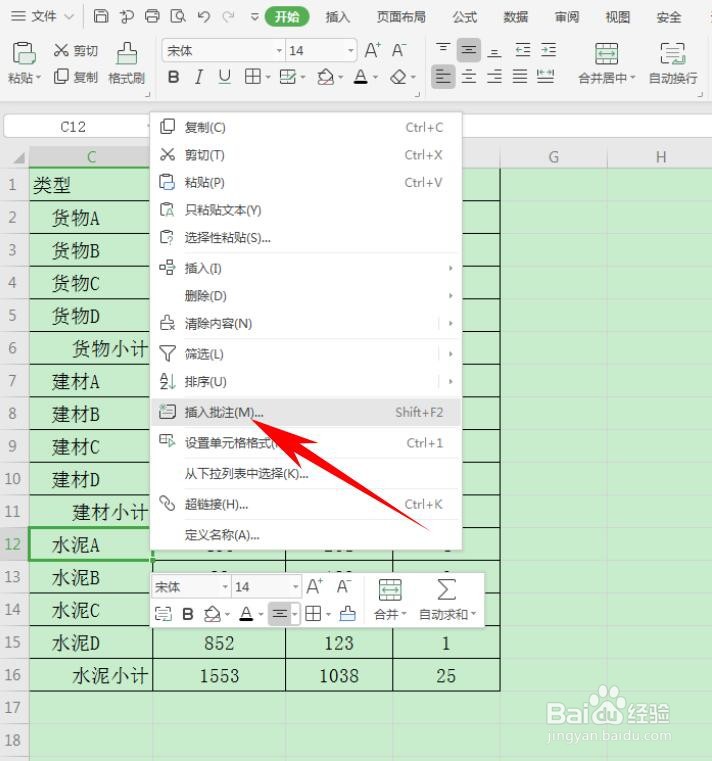Click the Justify alignment icon
712x761 pixels.
[x=520, y=77]
